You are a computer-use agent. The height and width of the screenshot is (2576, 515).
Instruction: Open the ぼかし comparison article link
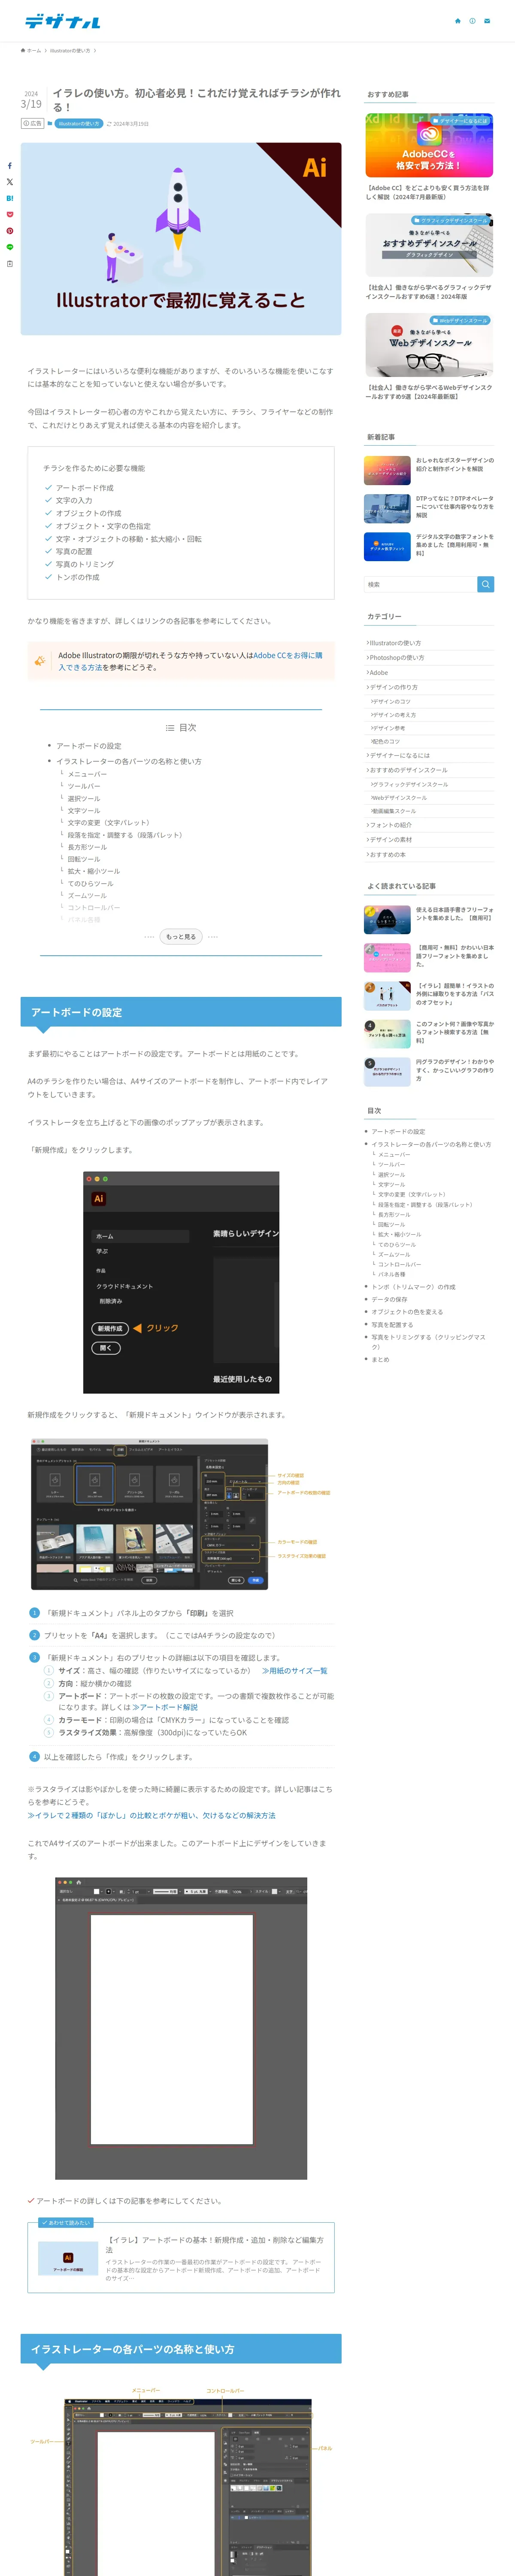tap(151, 1815)
